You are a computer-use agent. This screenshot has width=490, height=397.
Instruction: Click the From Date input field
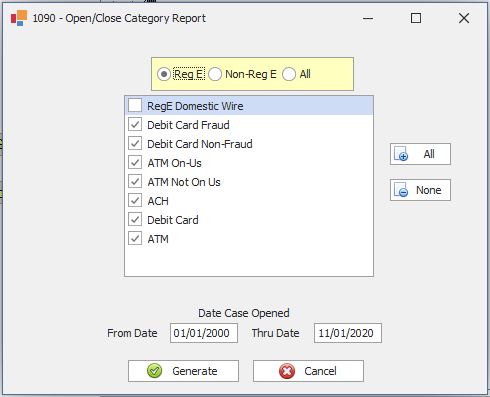(x=204, y=333)
